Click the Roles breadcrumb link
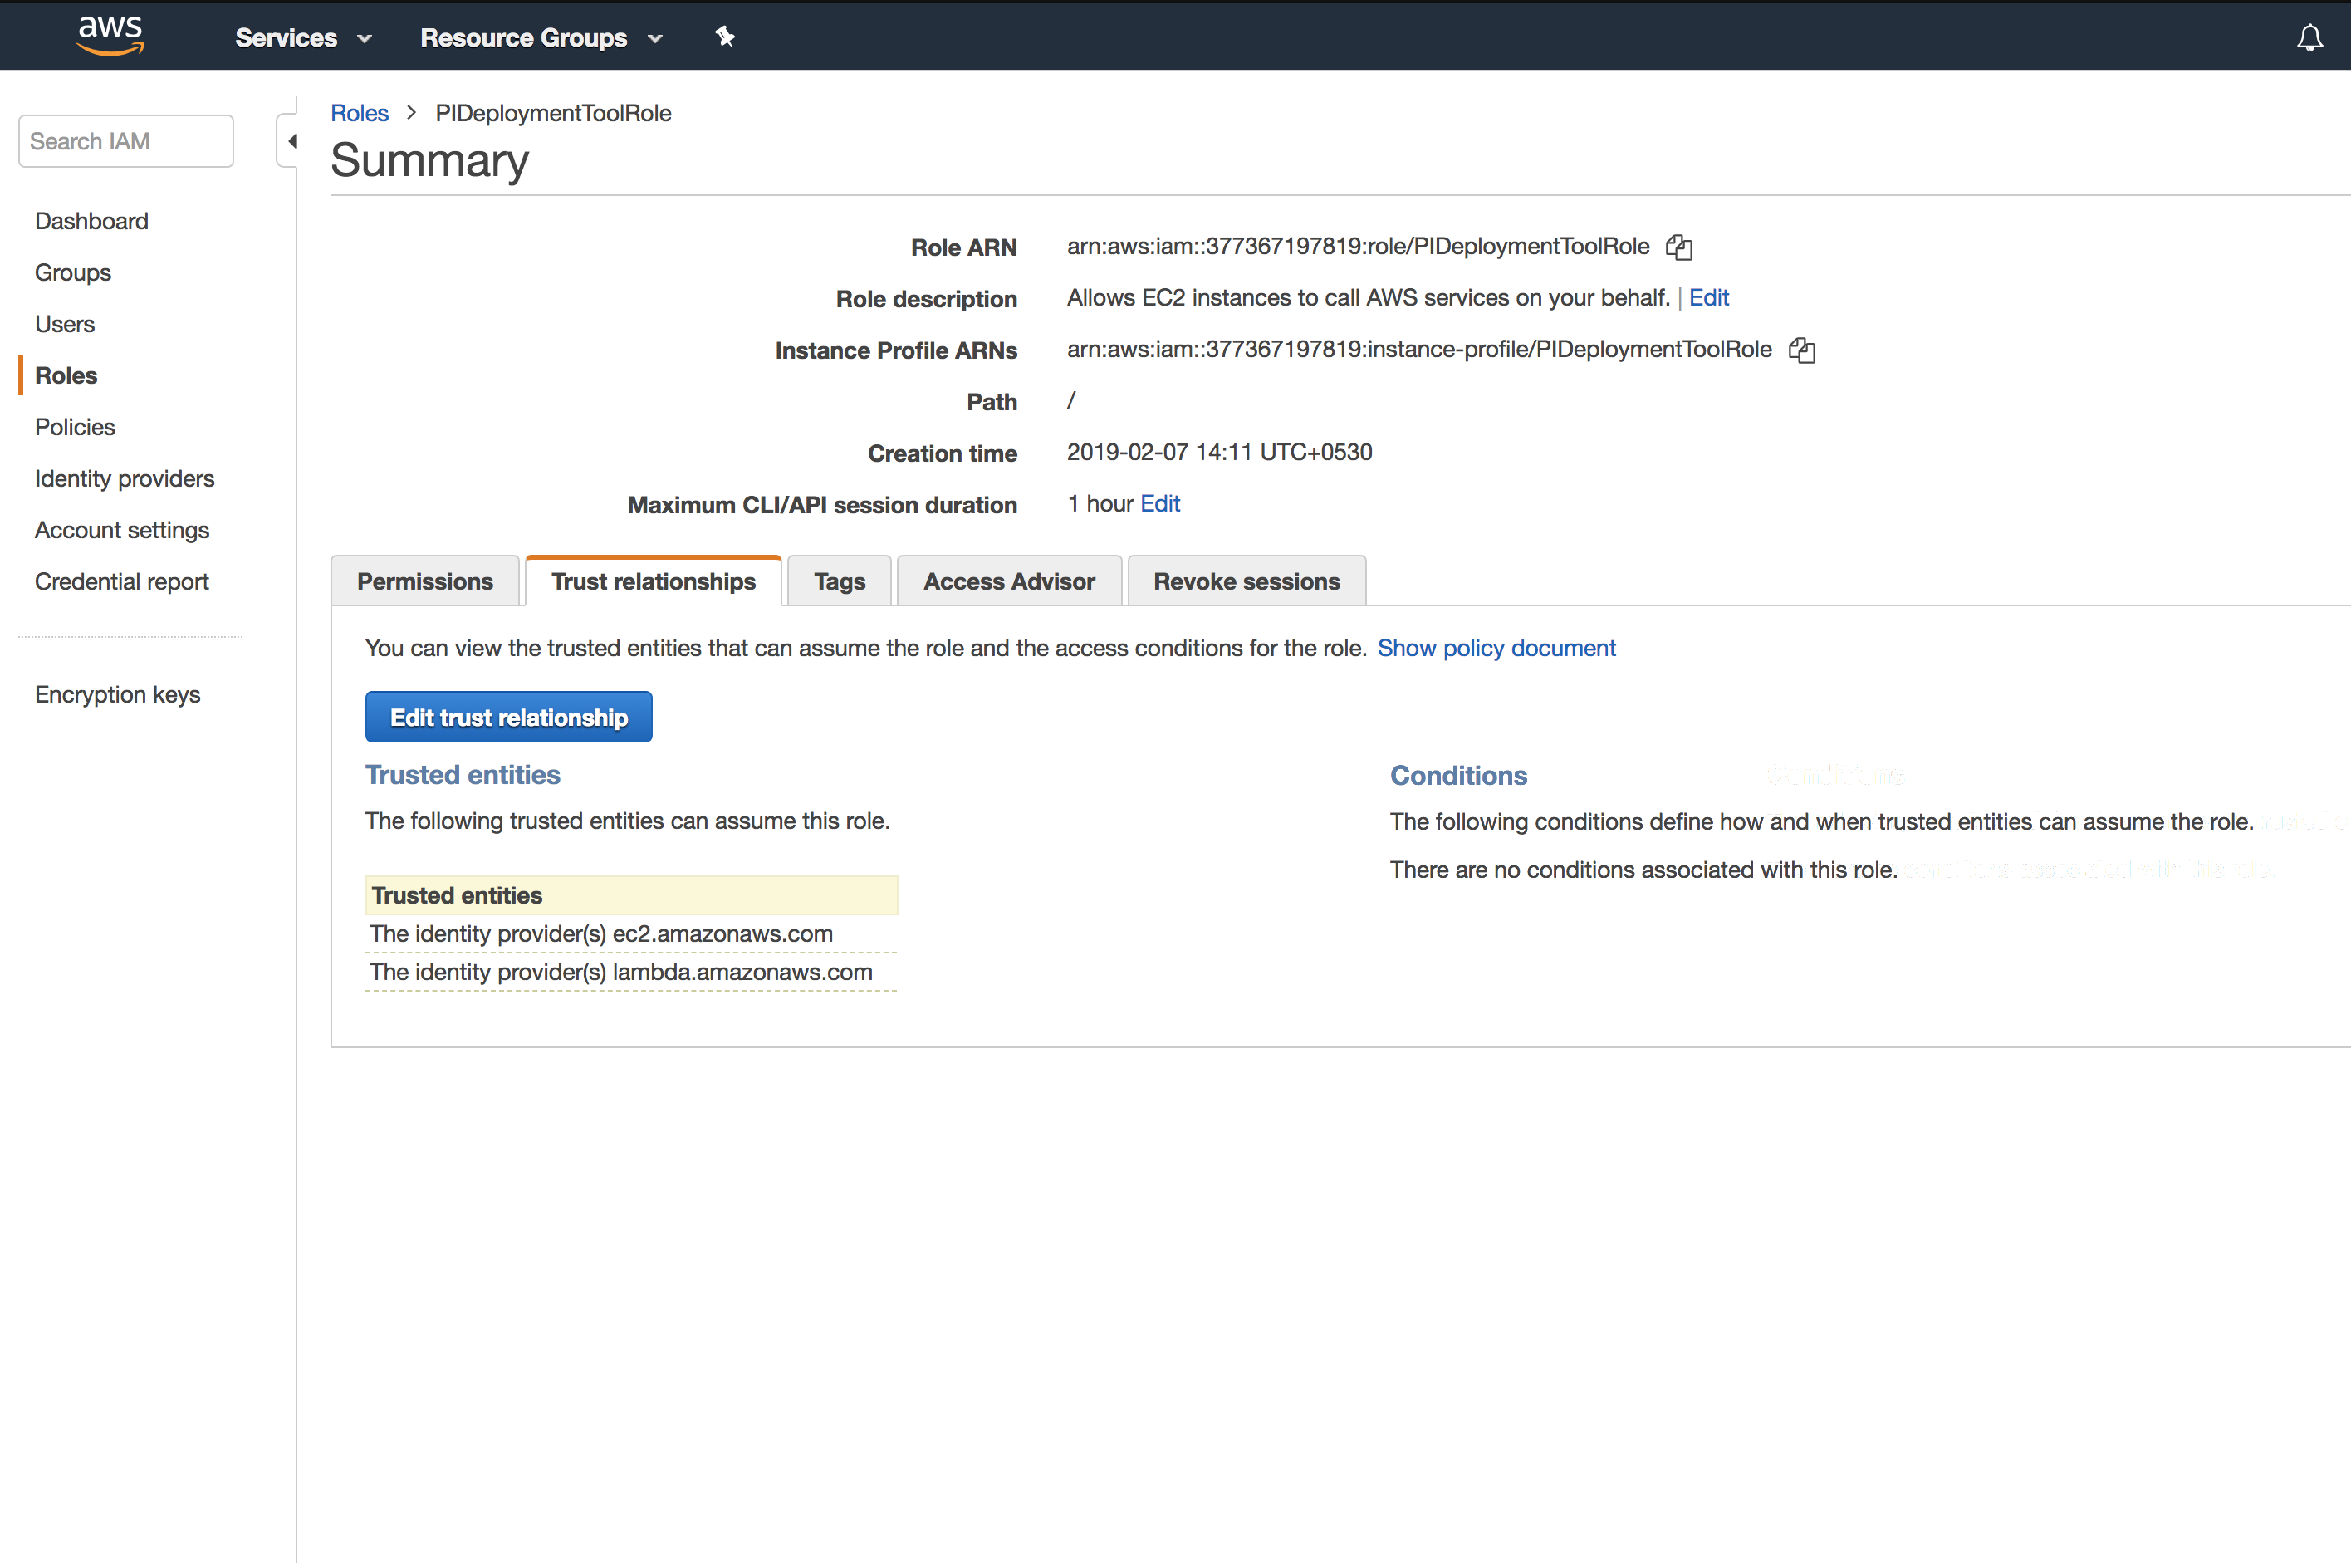 pyautogui.click(x=359, y=113)
